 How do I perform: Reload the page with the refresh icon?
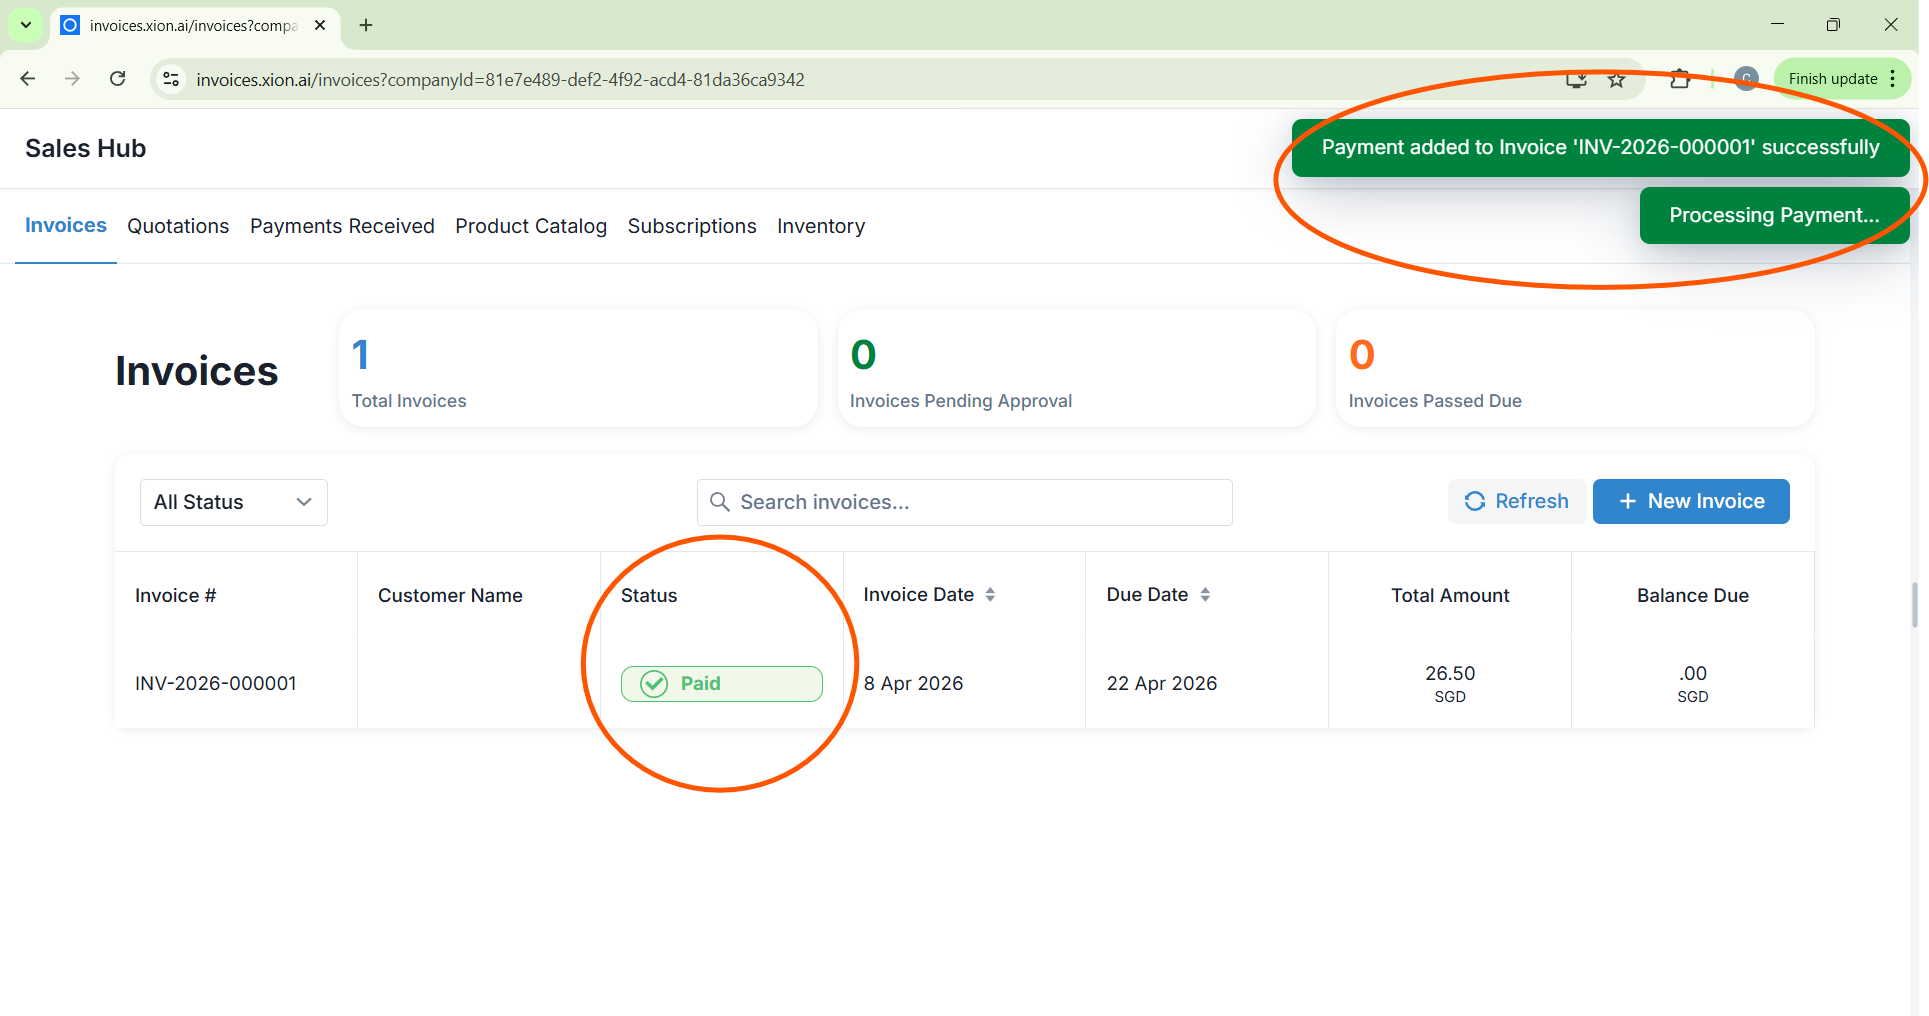(x=117, y=79)
